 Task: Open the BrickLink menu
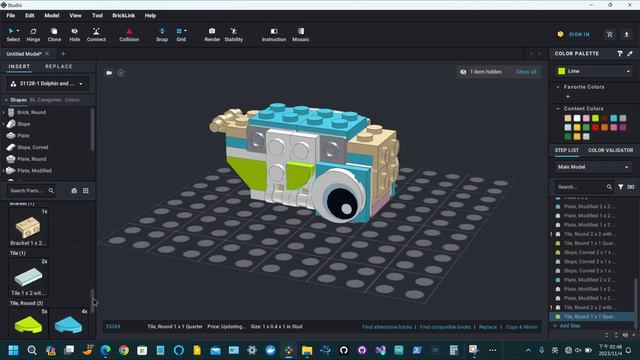pos(124,16)
